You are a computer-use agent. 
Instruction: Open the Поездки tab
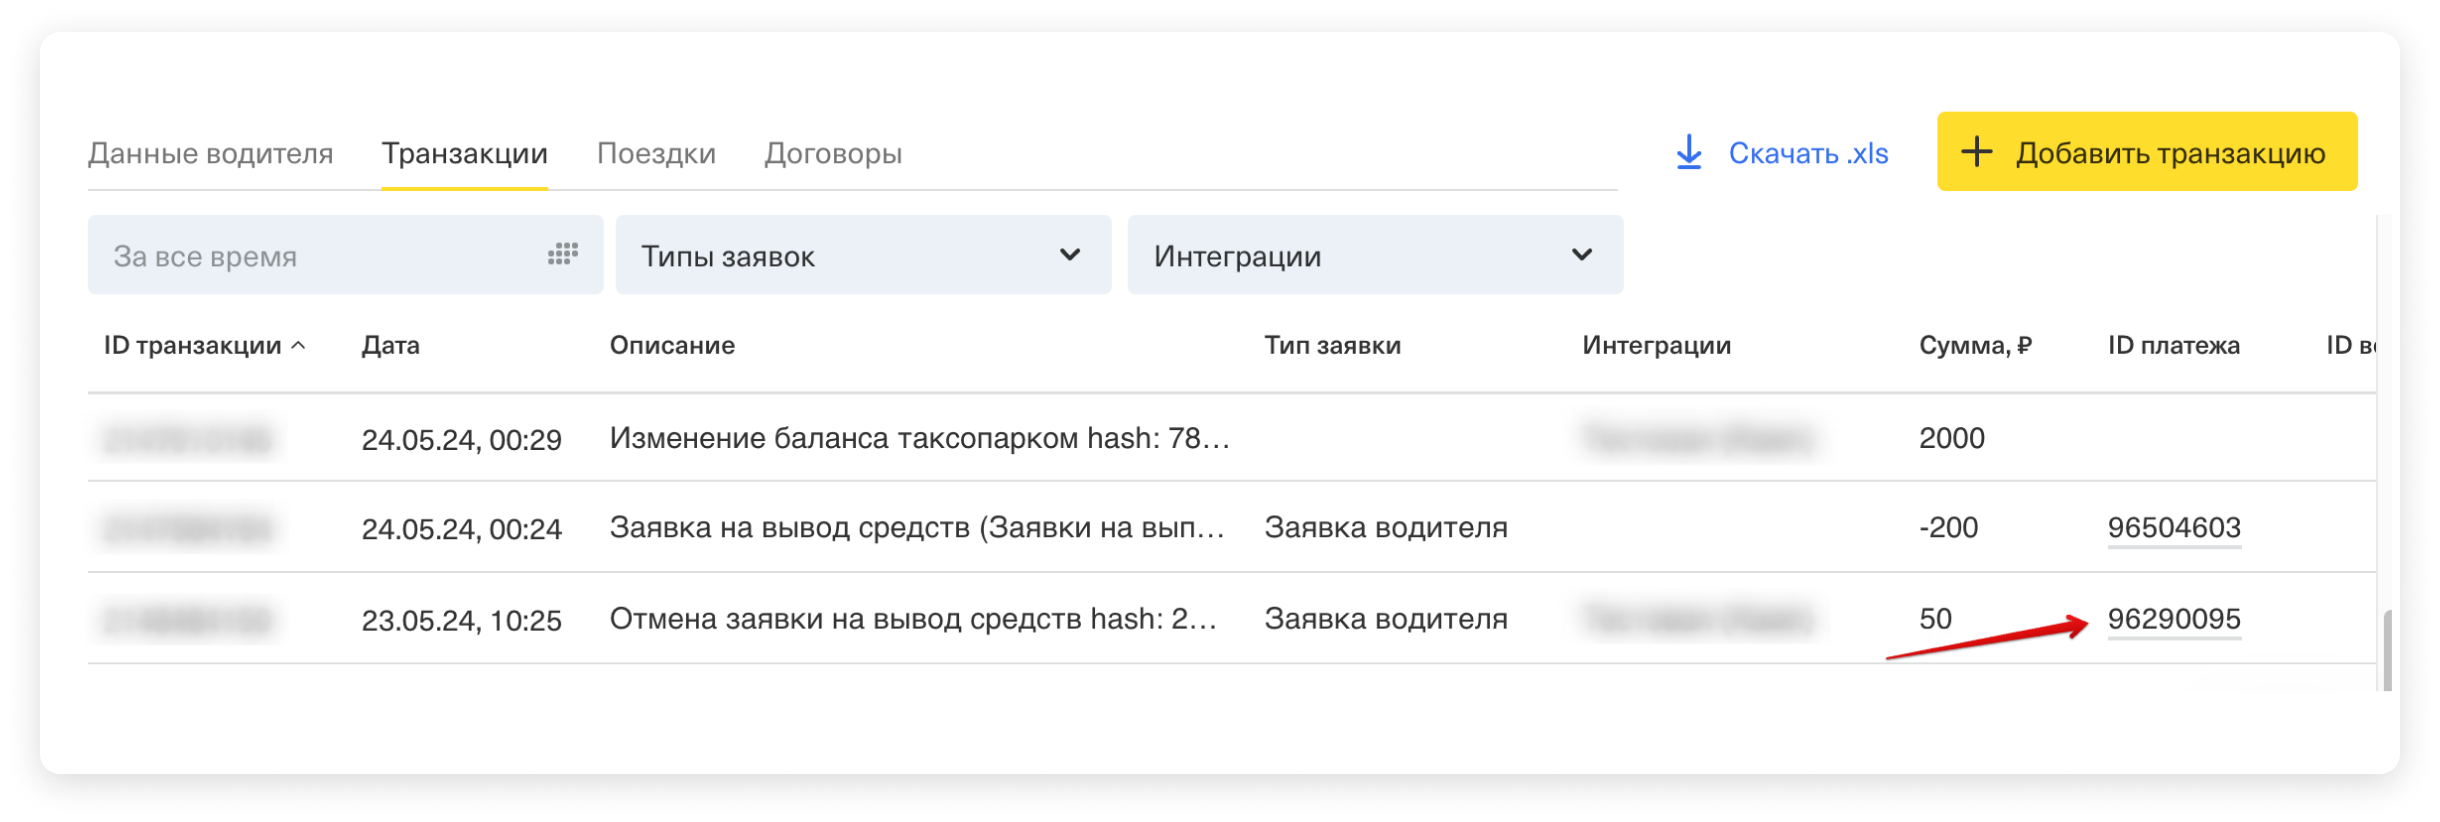656,153
